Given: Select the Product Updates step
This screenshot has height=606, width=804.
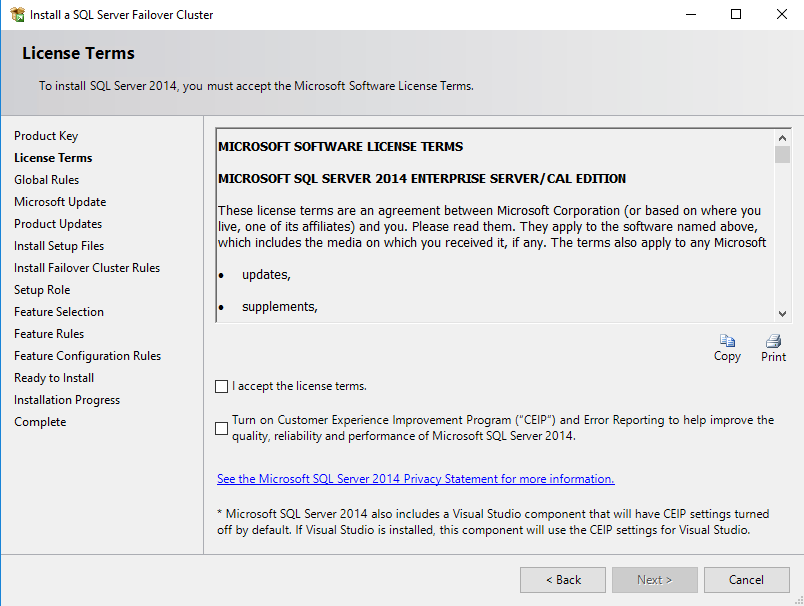Looking at the screenshot, I should (x=58, y=224).
